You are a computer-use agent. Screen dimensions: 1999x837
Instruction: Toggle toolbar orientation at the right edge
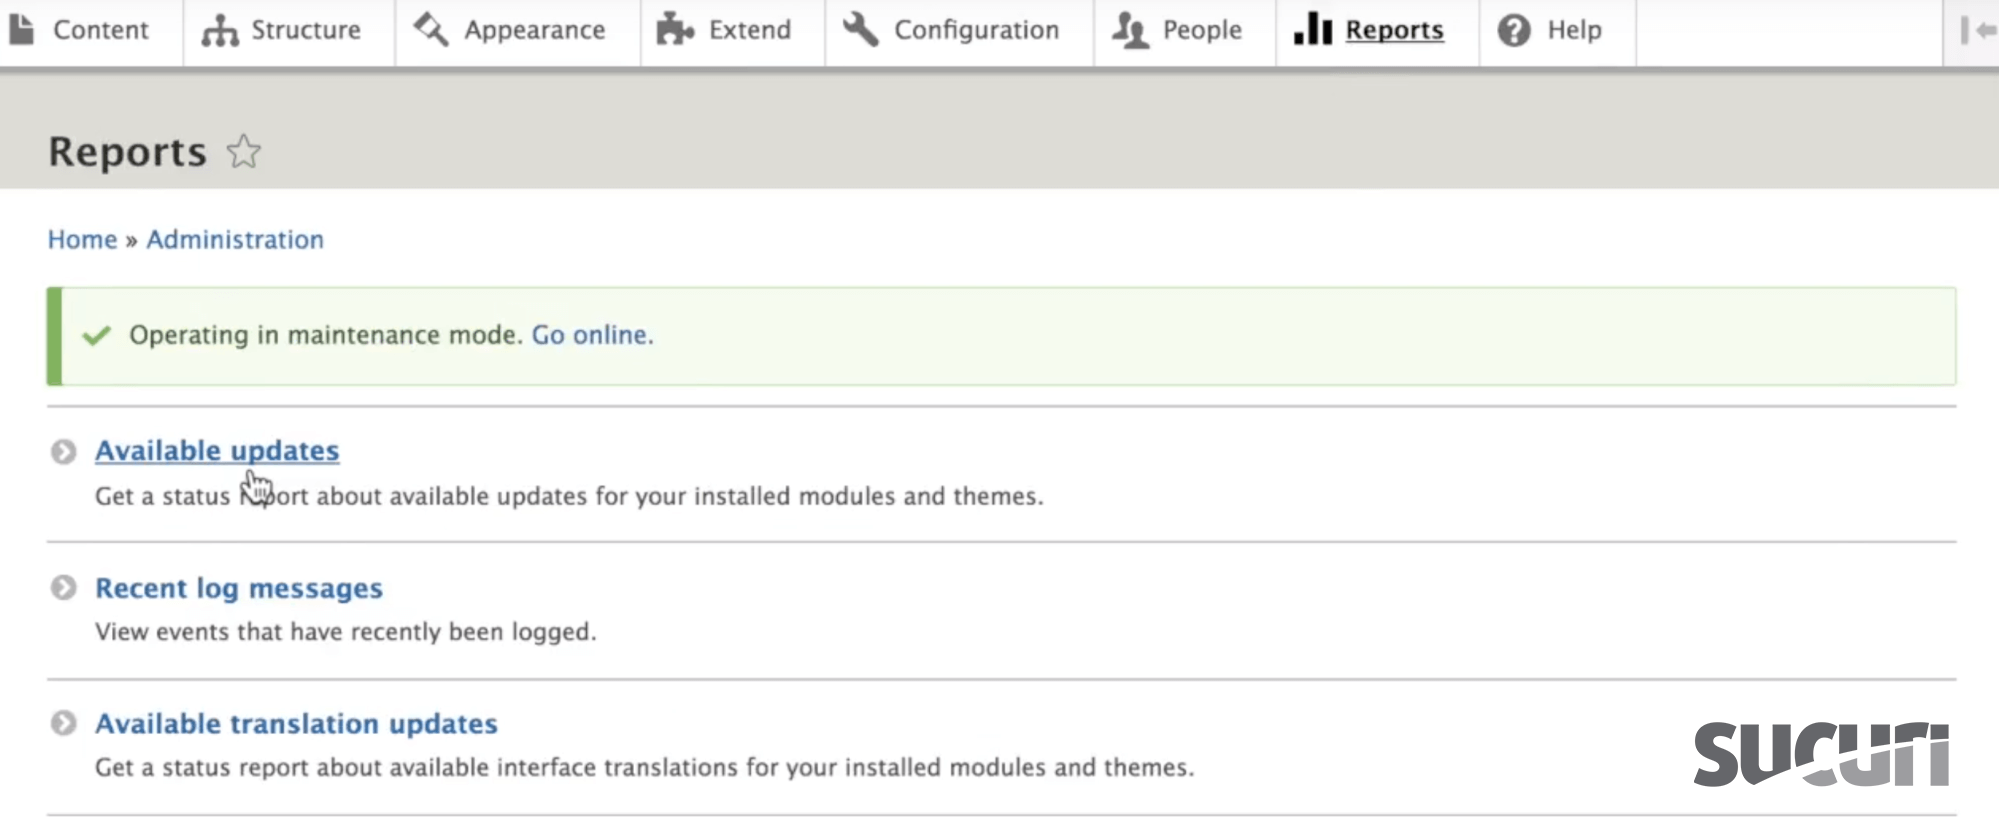[x=1977, y=30]
